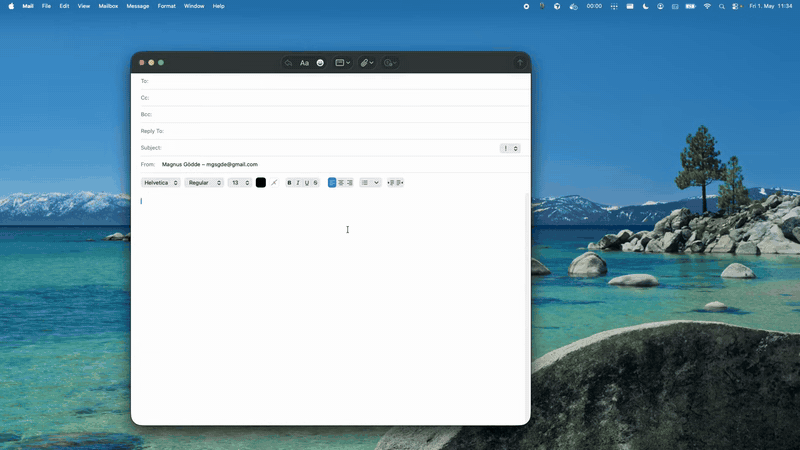Click the screen recording status icon
800x450 pixels.
click(x=526, y=6)
